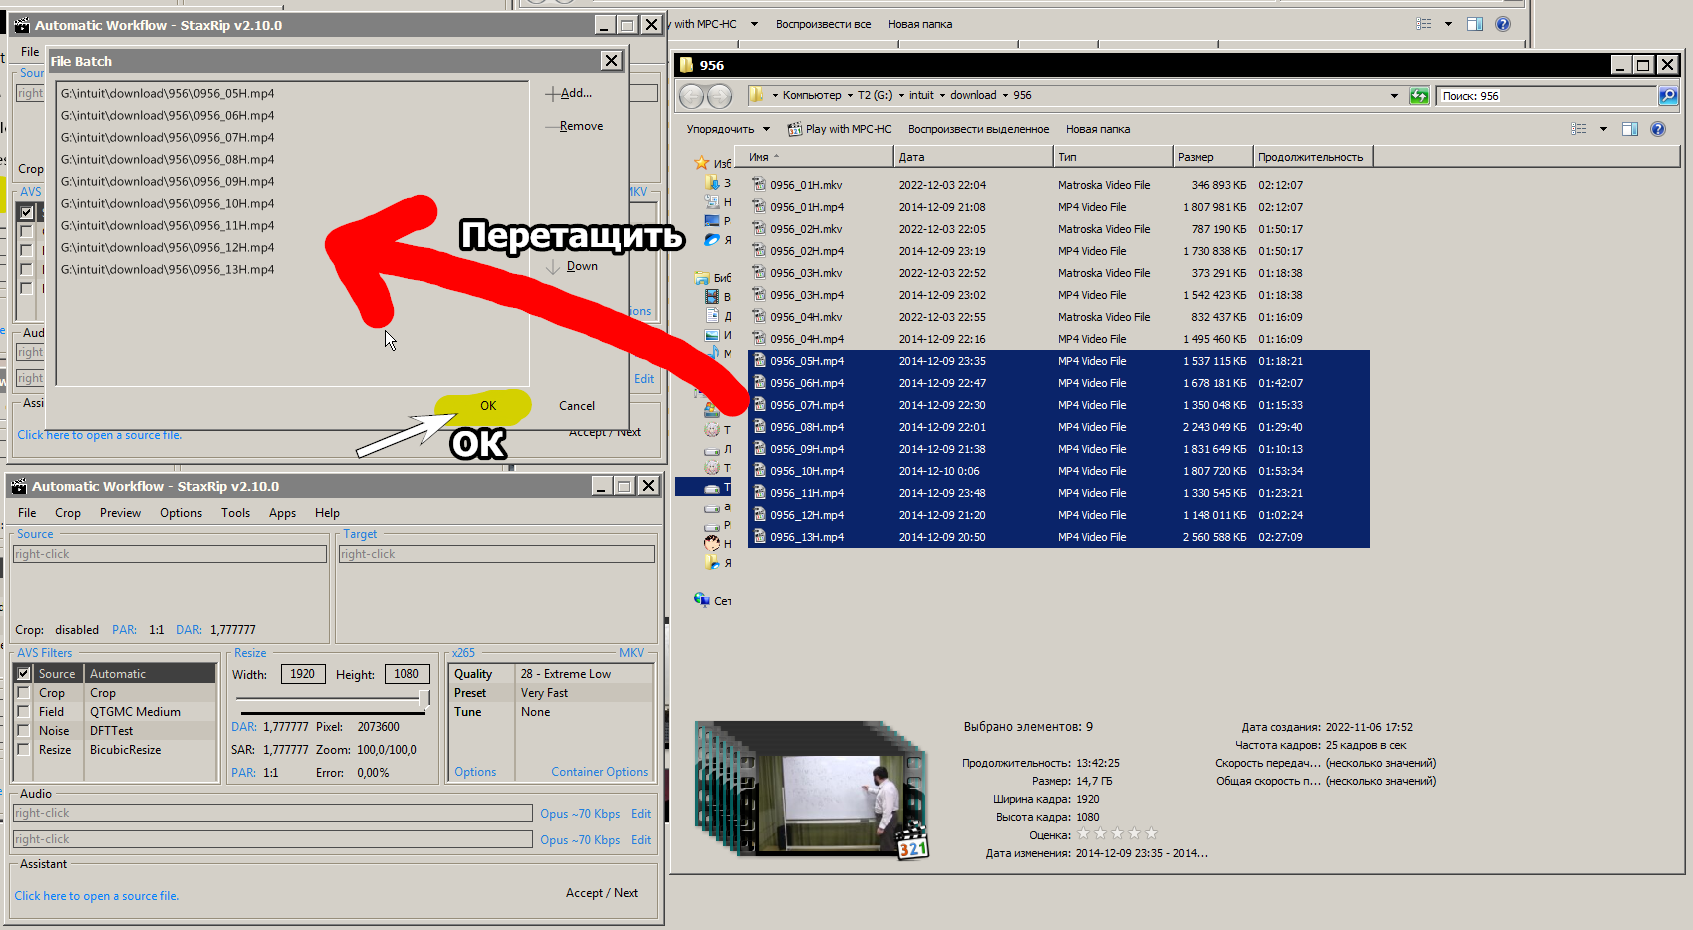Confirm File Batch with OK button
Image resolution: width=1693 pixels, height=930 pixels.
(488, 406)
